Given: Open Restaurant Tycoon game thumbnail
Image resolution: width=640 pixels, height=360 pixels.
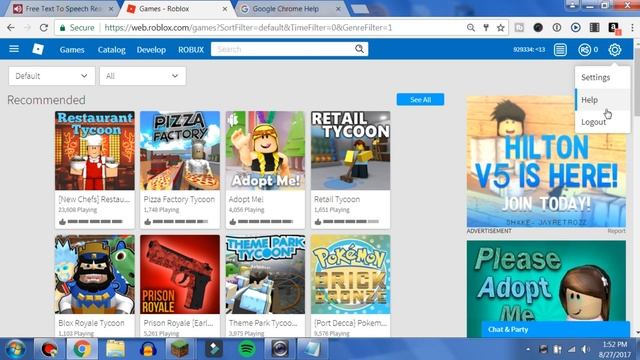Looking at the screenshot, I should click(x=95, y=150).
